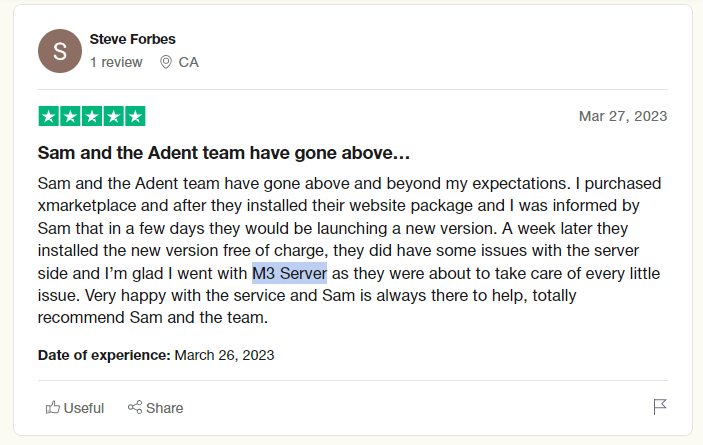Click the first green star

pyautogui.click(x=49, y=116)
